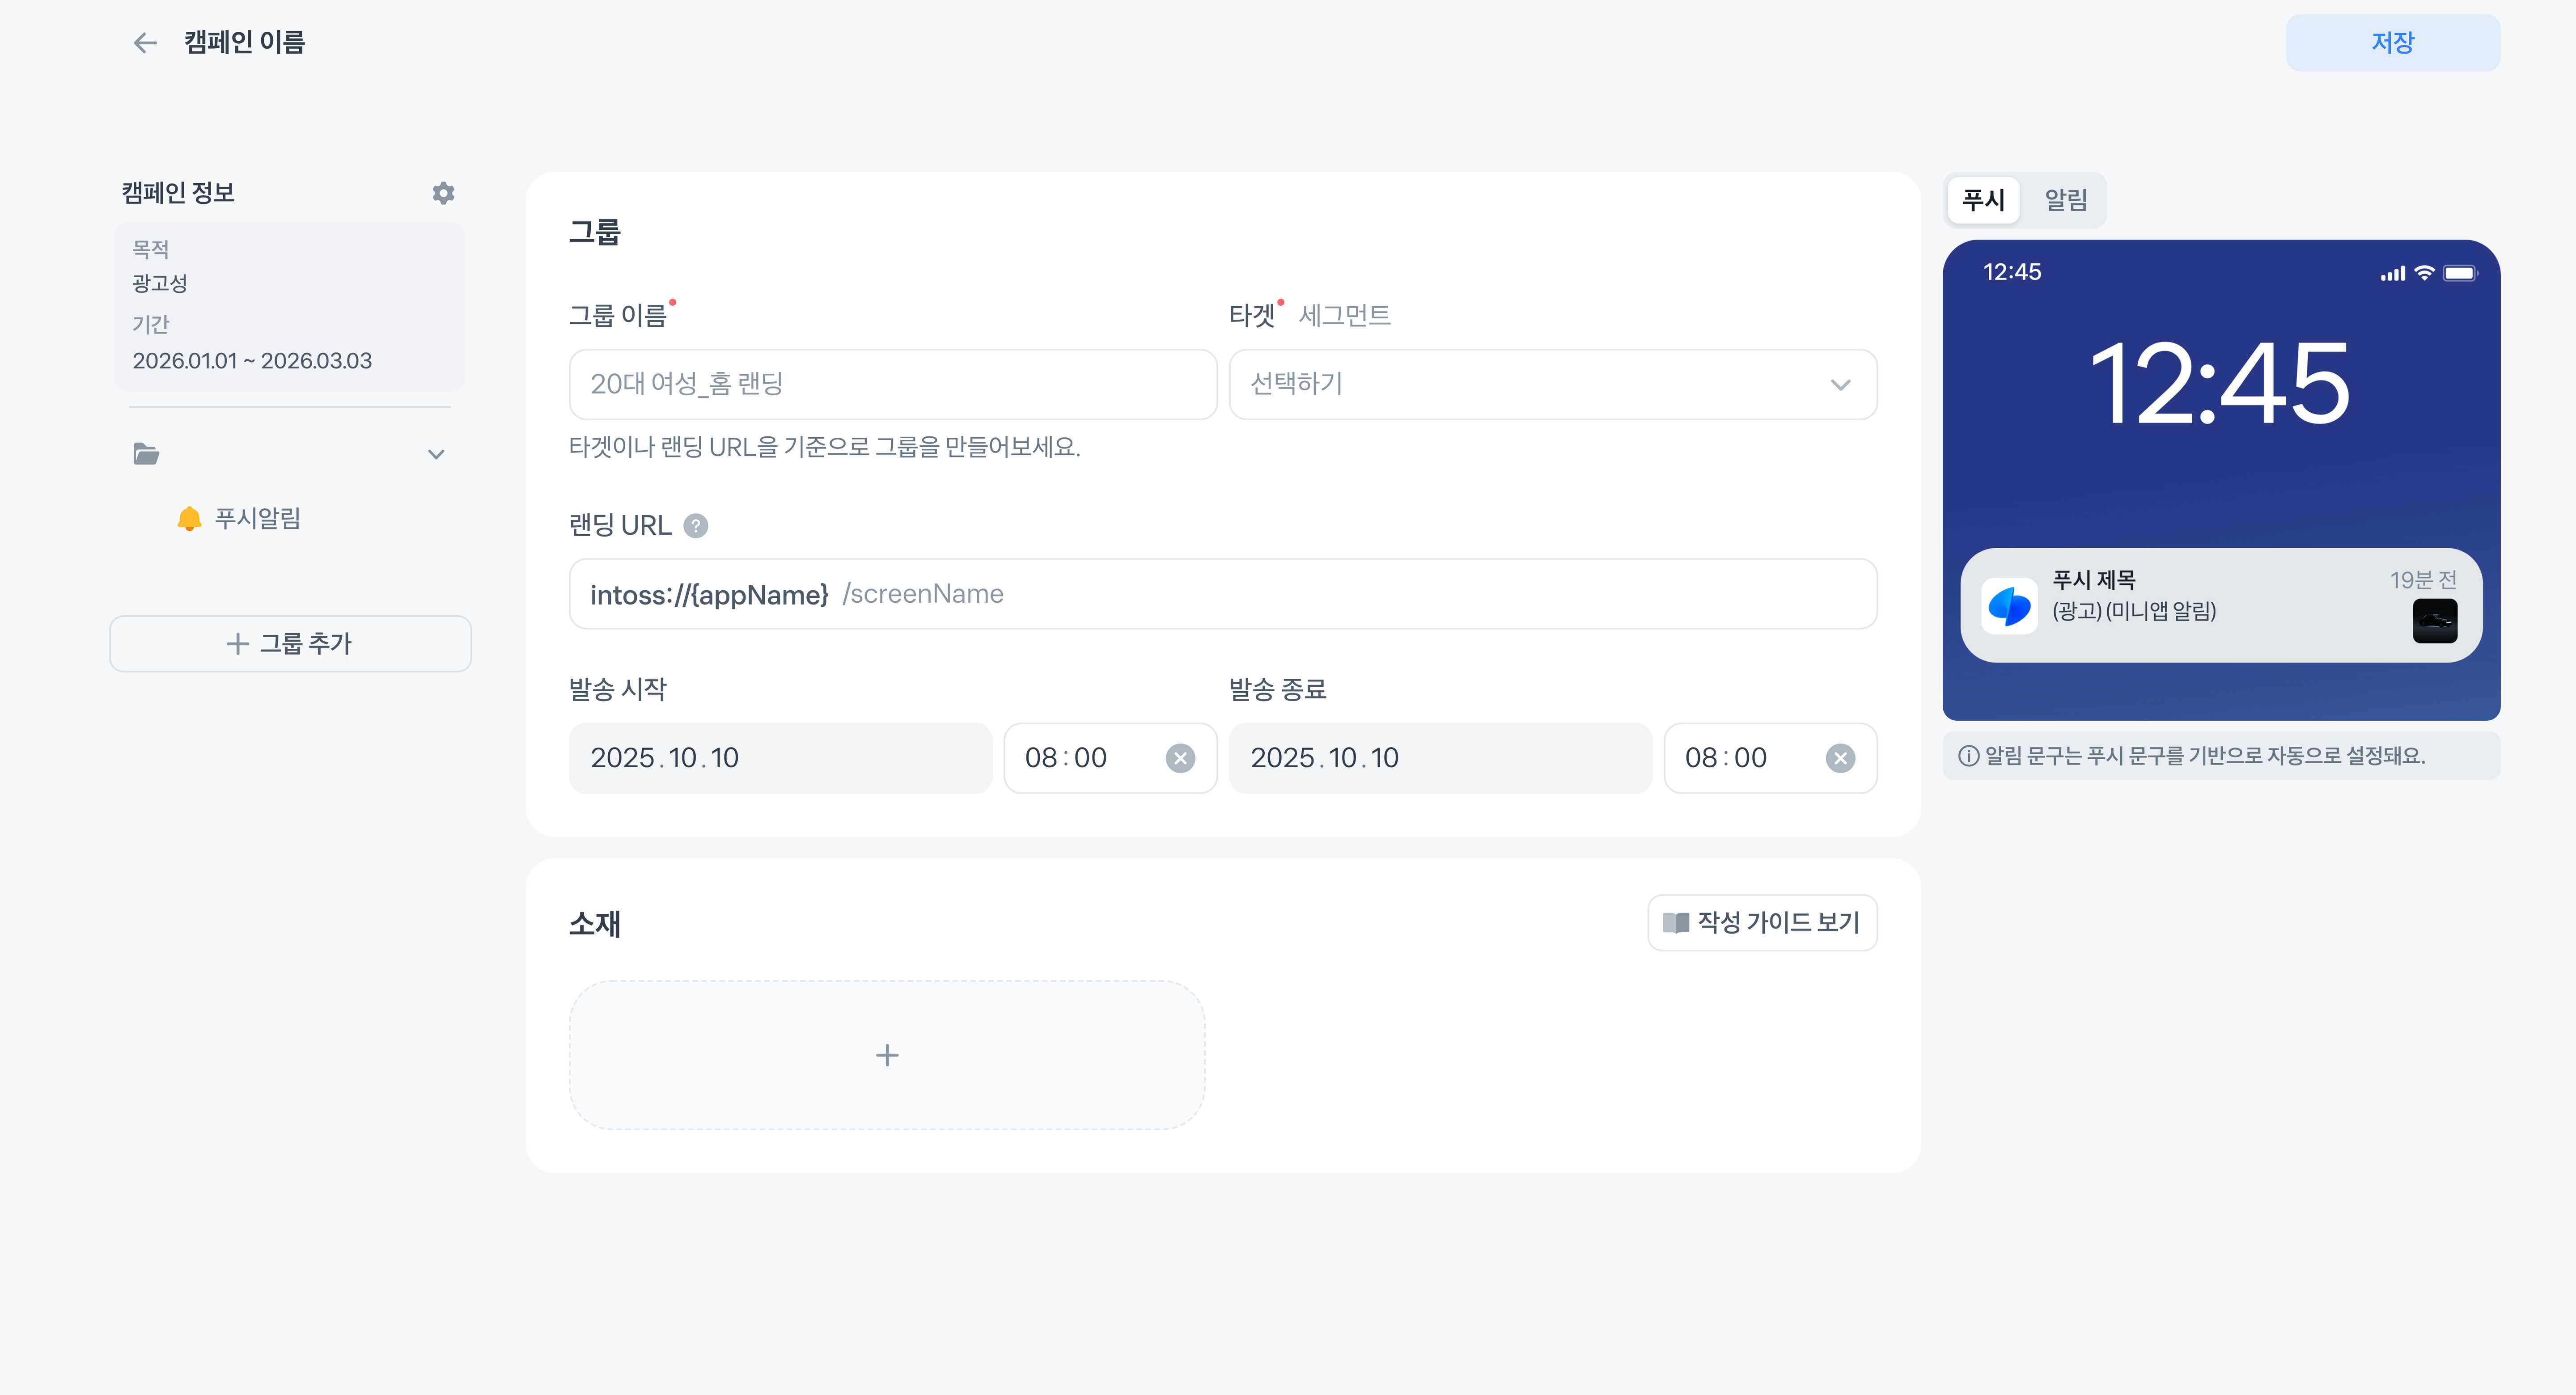Click the push preview thumbnail image
This screenshot has width=2576, height=1395.
(2435, 621)
